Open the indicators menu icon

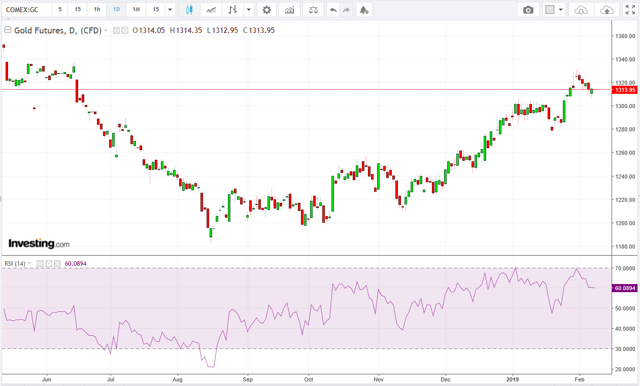click(289, 10)
